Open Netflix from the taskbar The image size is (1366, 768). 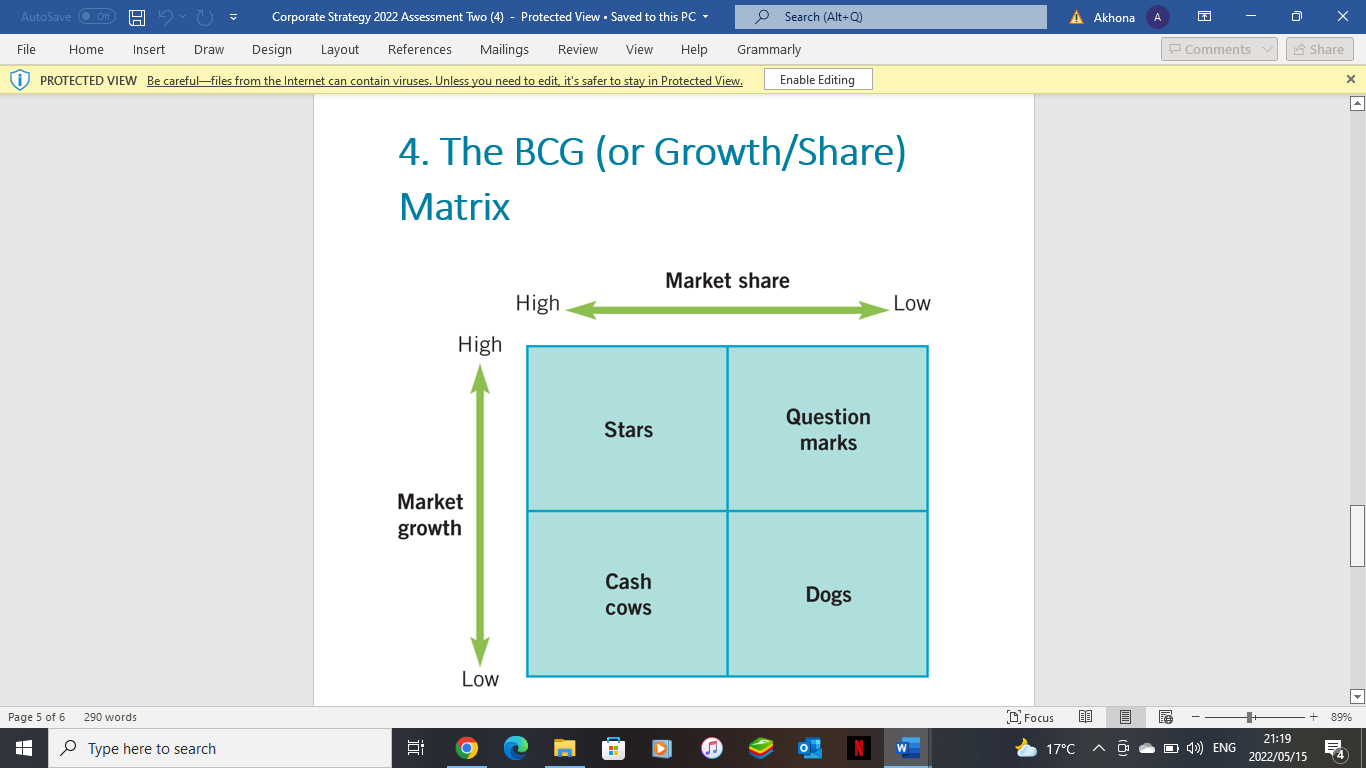[x=858, y=748]
